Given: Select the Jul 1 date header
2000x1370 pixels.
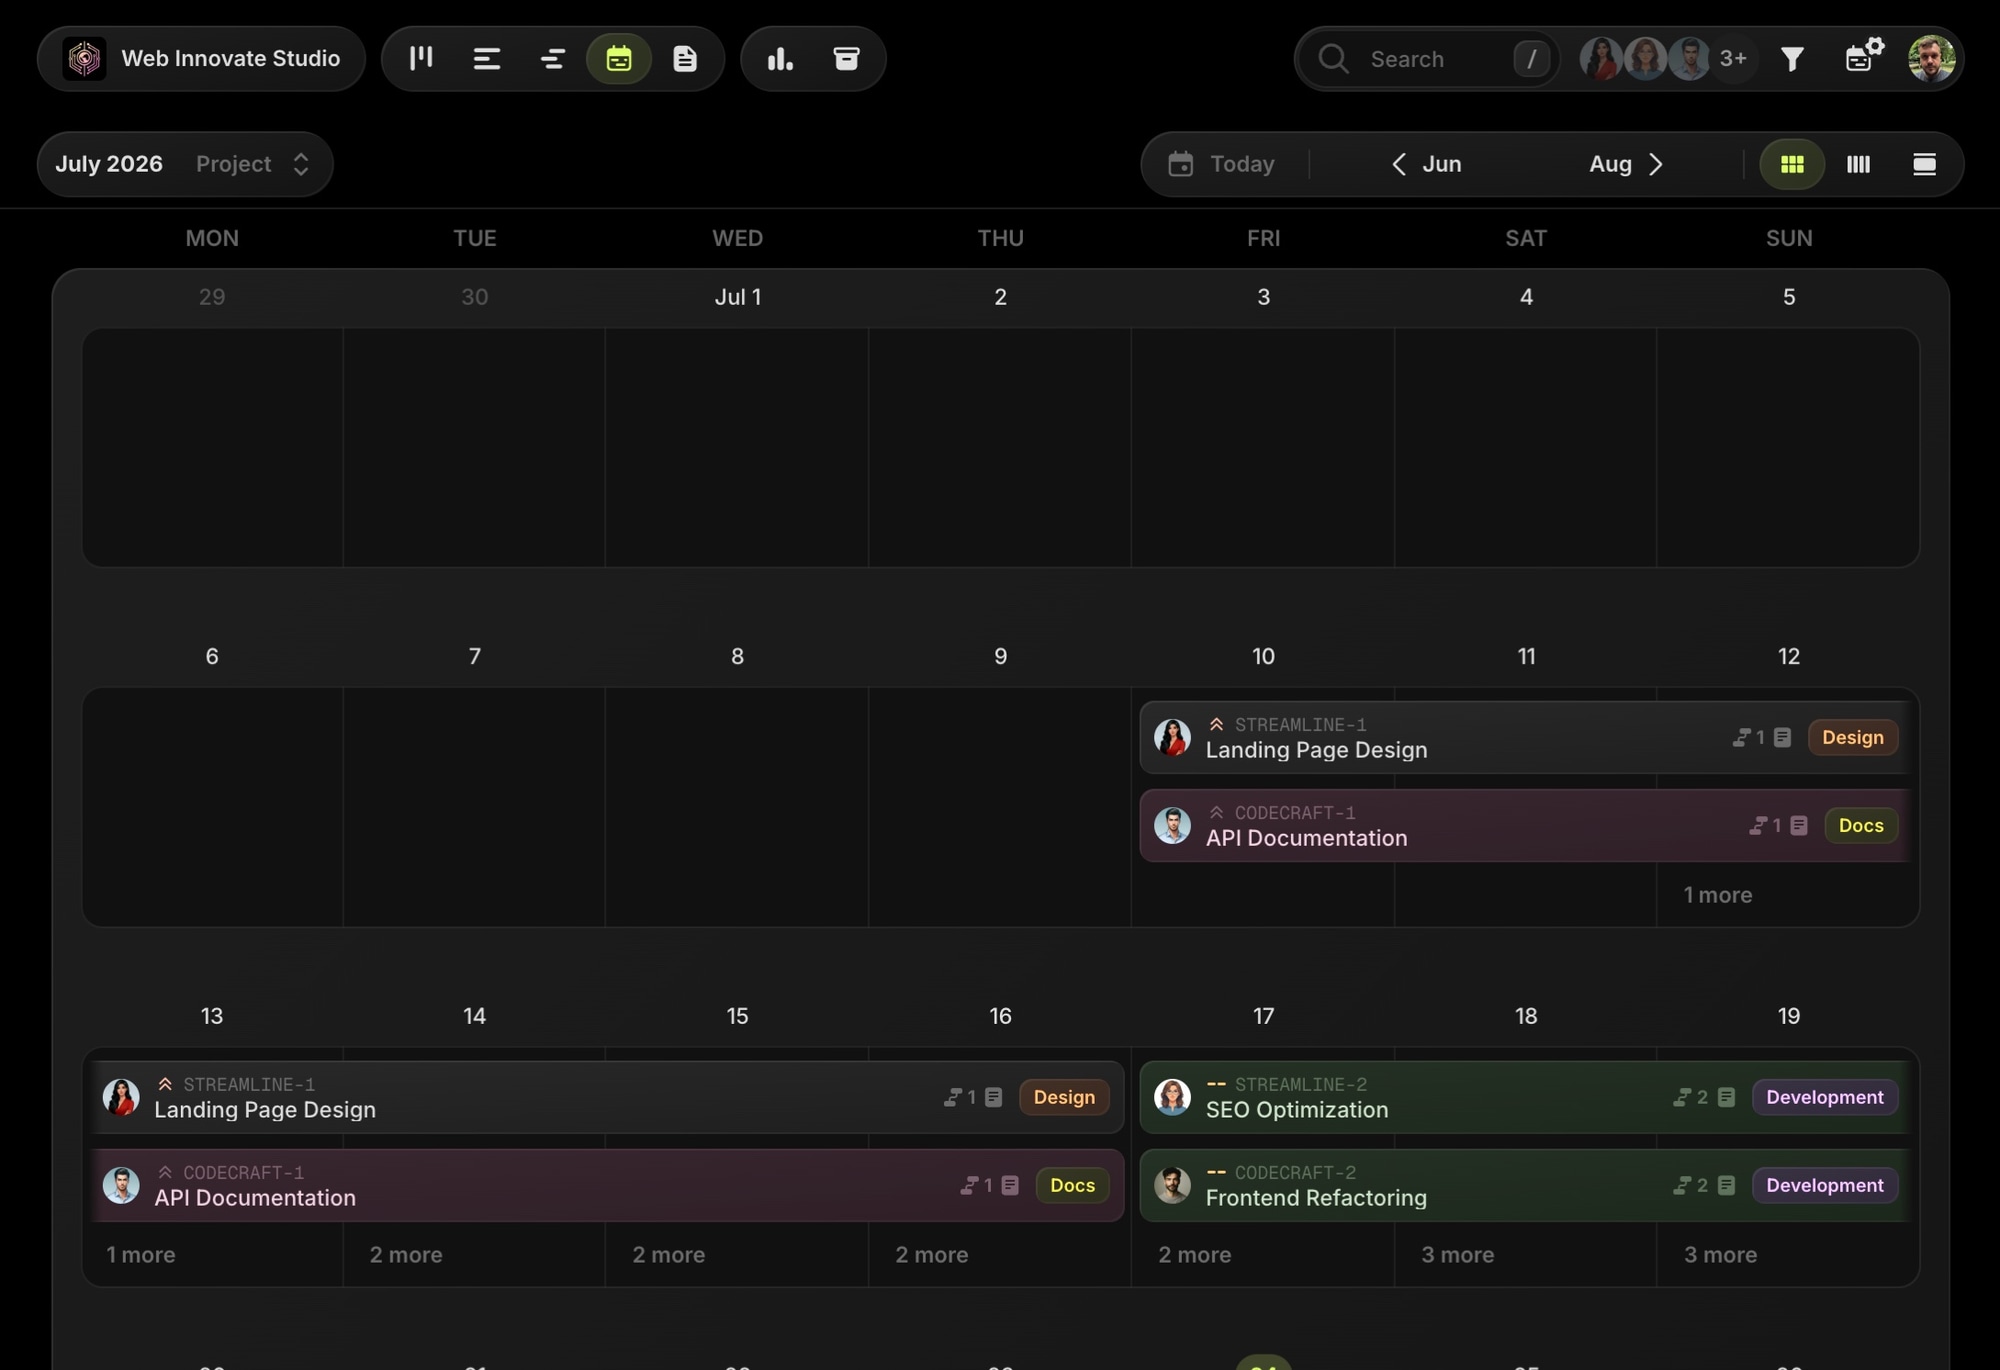Looking at the screenshot, I should click(x=737, y=297).
